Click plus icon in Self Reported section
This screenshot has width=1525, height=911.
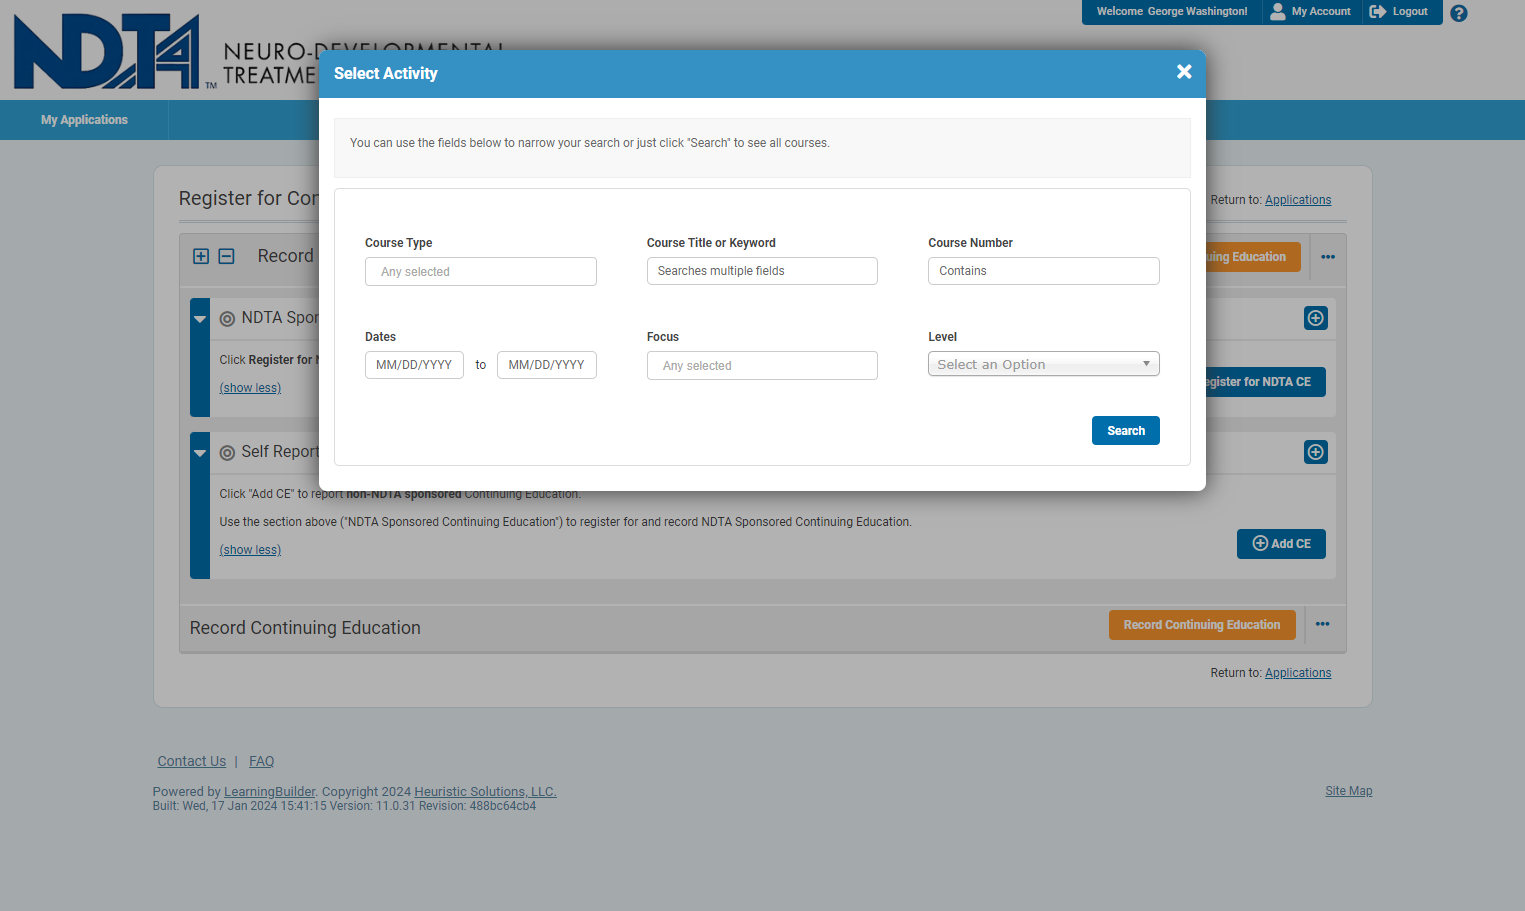pos(1316,452)
